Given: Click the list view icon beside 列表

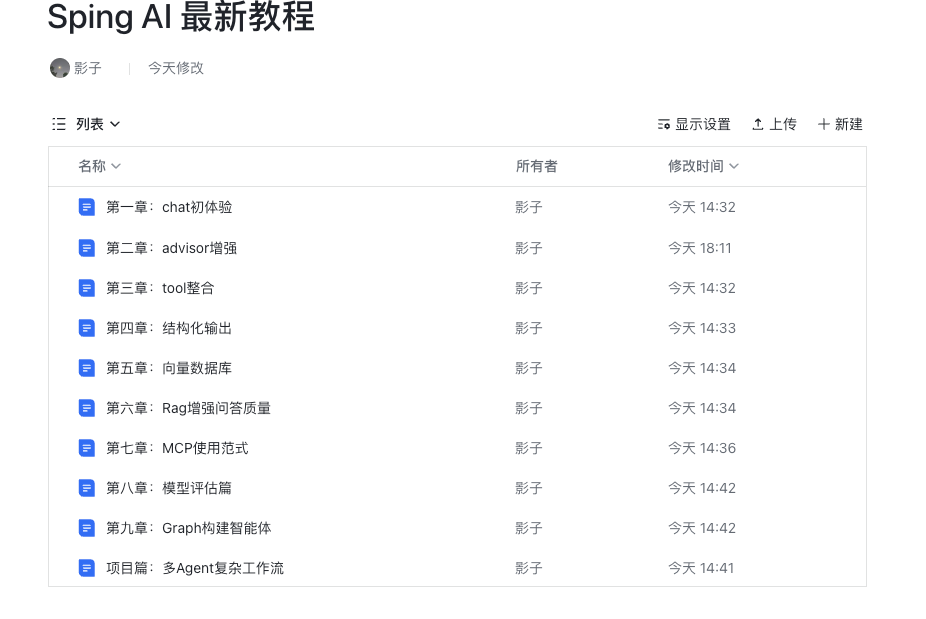Looking at the screenshot, I should tap(59, 124).
